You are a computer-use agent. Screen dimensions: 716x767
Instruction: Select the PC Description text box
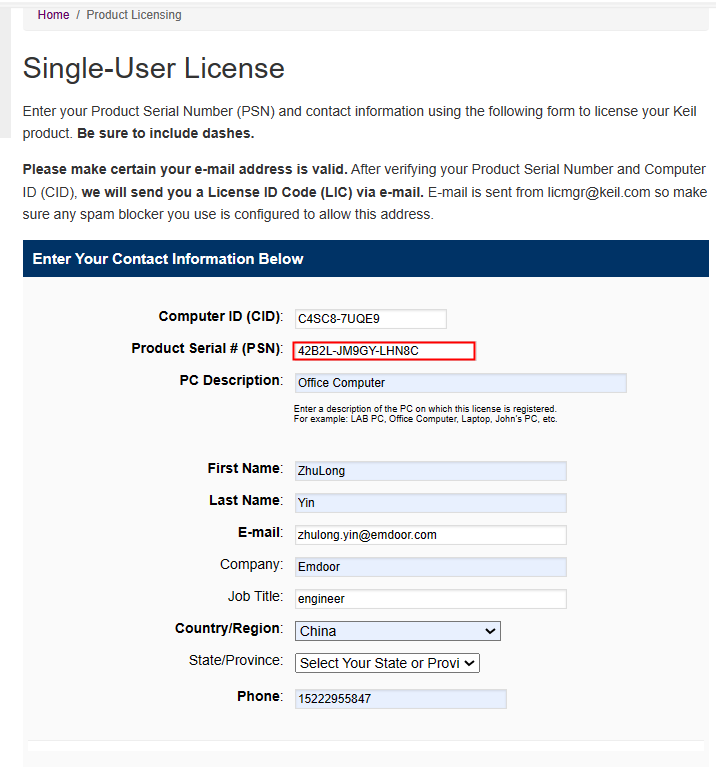pos(460,383)
